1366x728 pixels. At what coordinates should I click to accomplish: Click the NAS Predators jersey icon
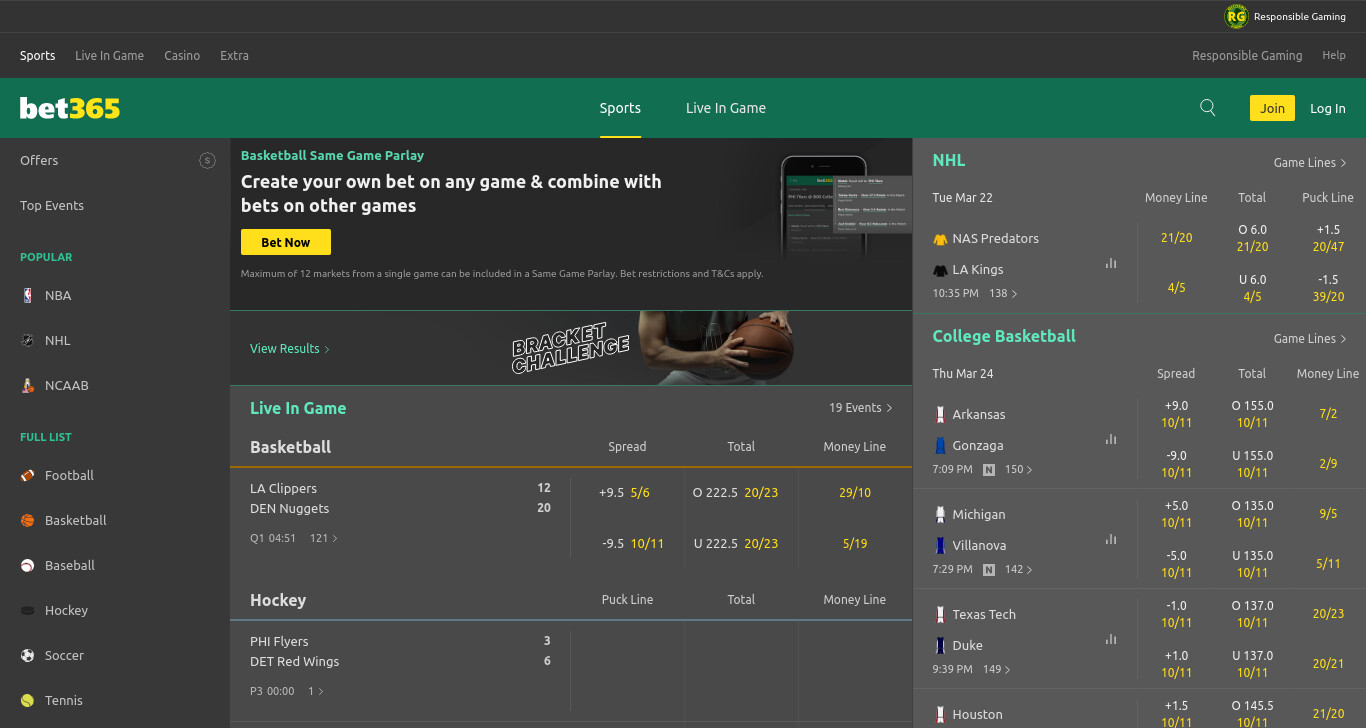click(x=940, y=239)
